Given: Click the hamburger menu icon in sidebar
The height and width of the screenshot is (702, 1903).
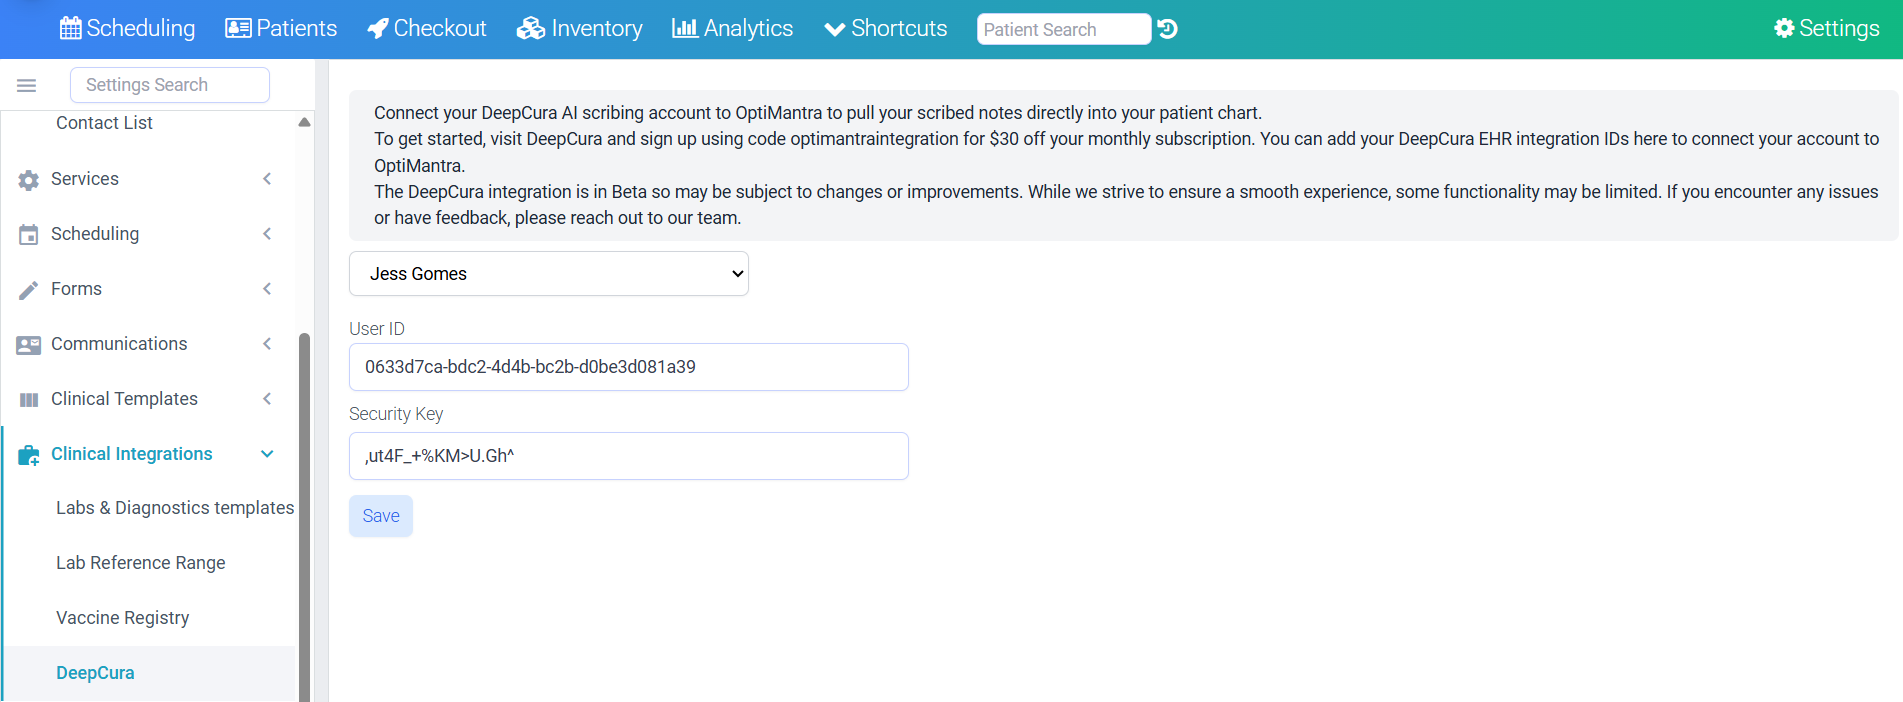Looking at the screenshot, I should point(27,86).
